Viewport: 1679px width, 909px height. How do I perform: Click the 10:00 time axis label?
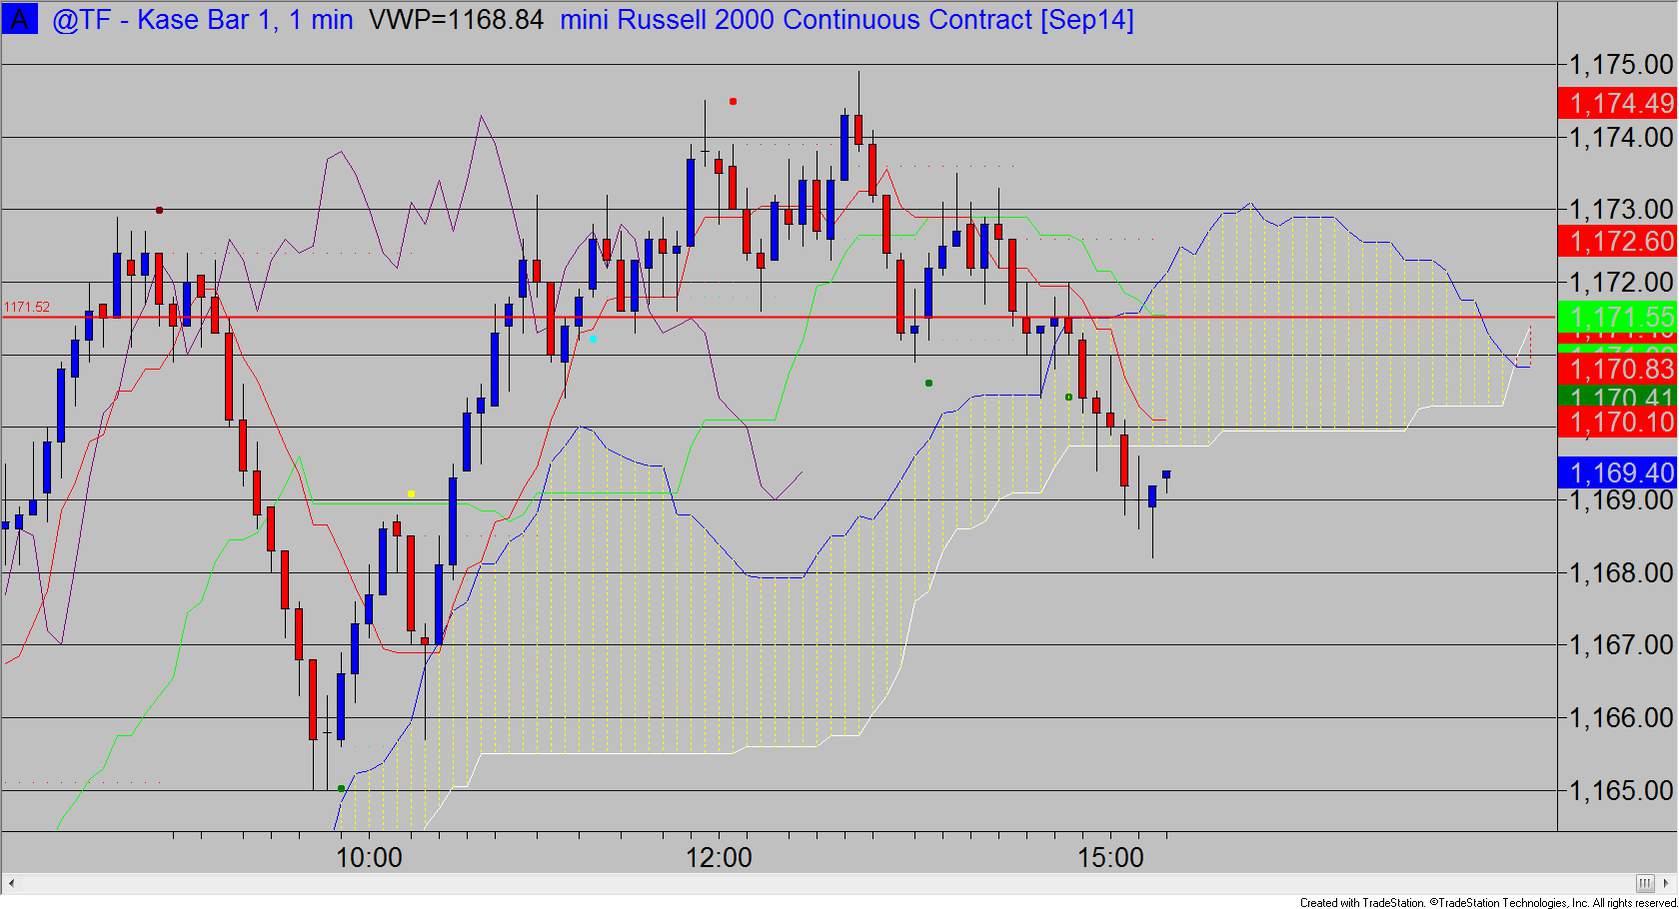click(x=369, y=857)
